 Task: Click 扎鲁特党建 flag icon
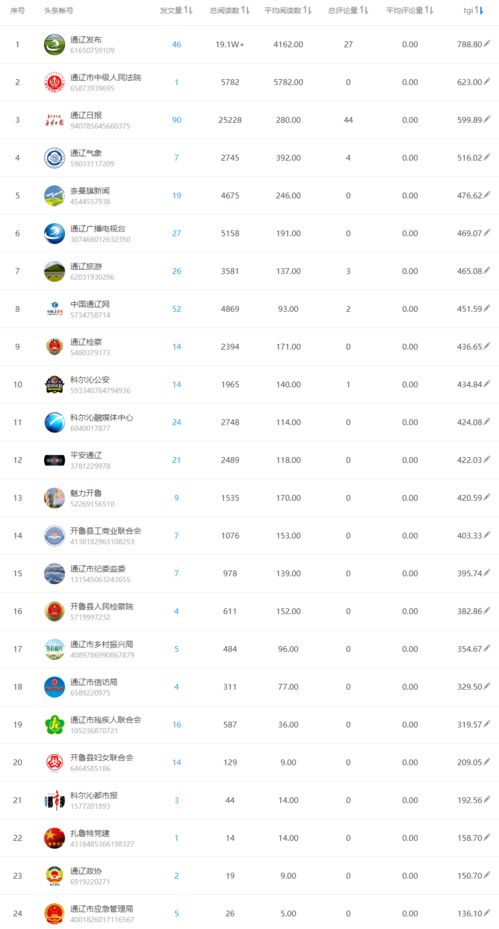pyautogui.click(x=55, y=838)
